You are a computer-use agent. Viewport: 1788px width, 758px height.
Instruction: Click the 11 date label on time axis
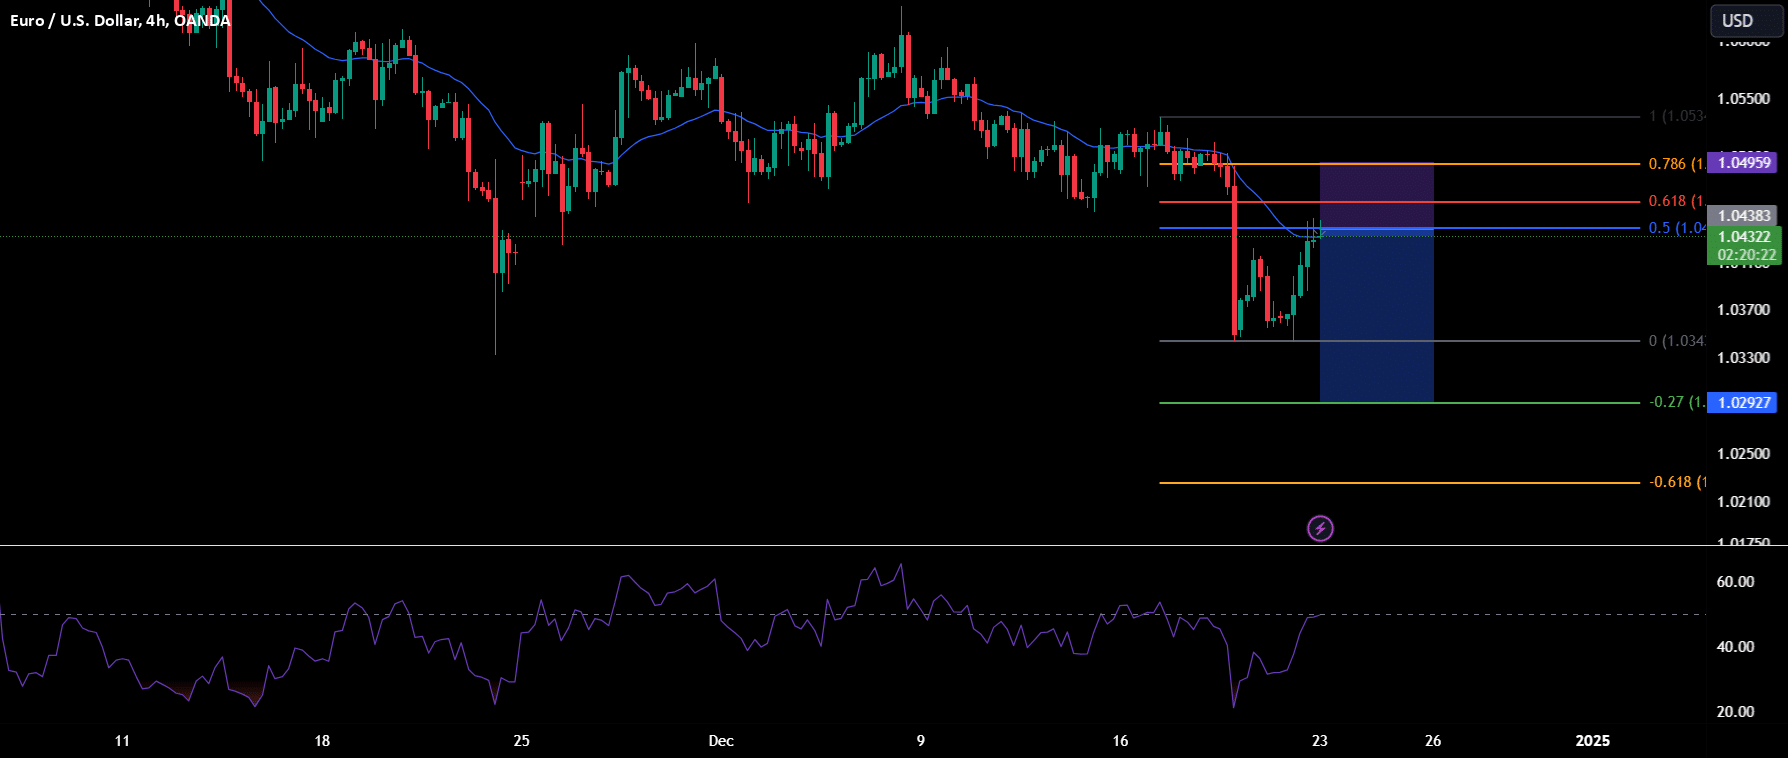pos(122,741)
